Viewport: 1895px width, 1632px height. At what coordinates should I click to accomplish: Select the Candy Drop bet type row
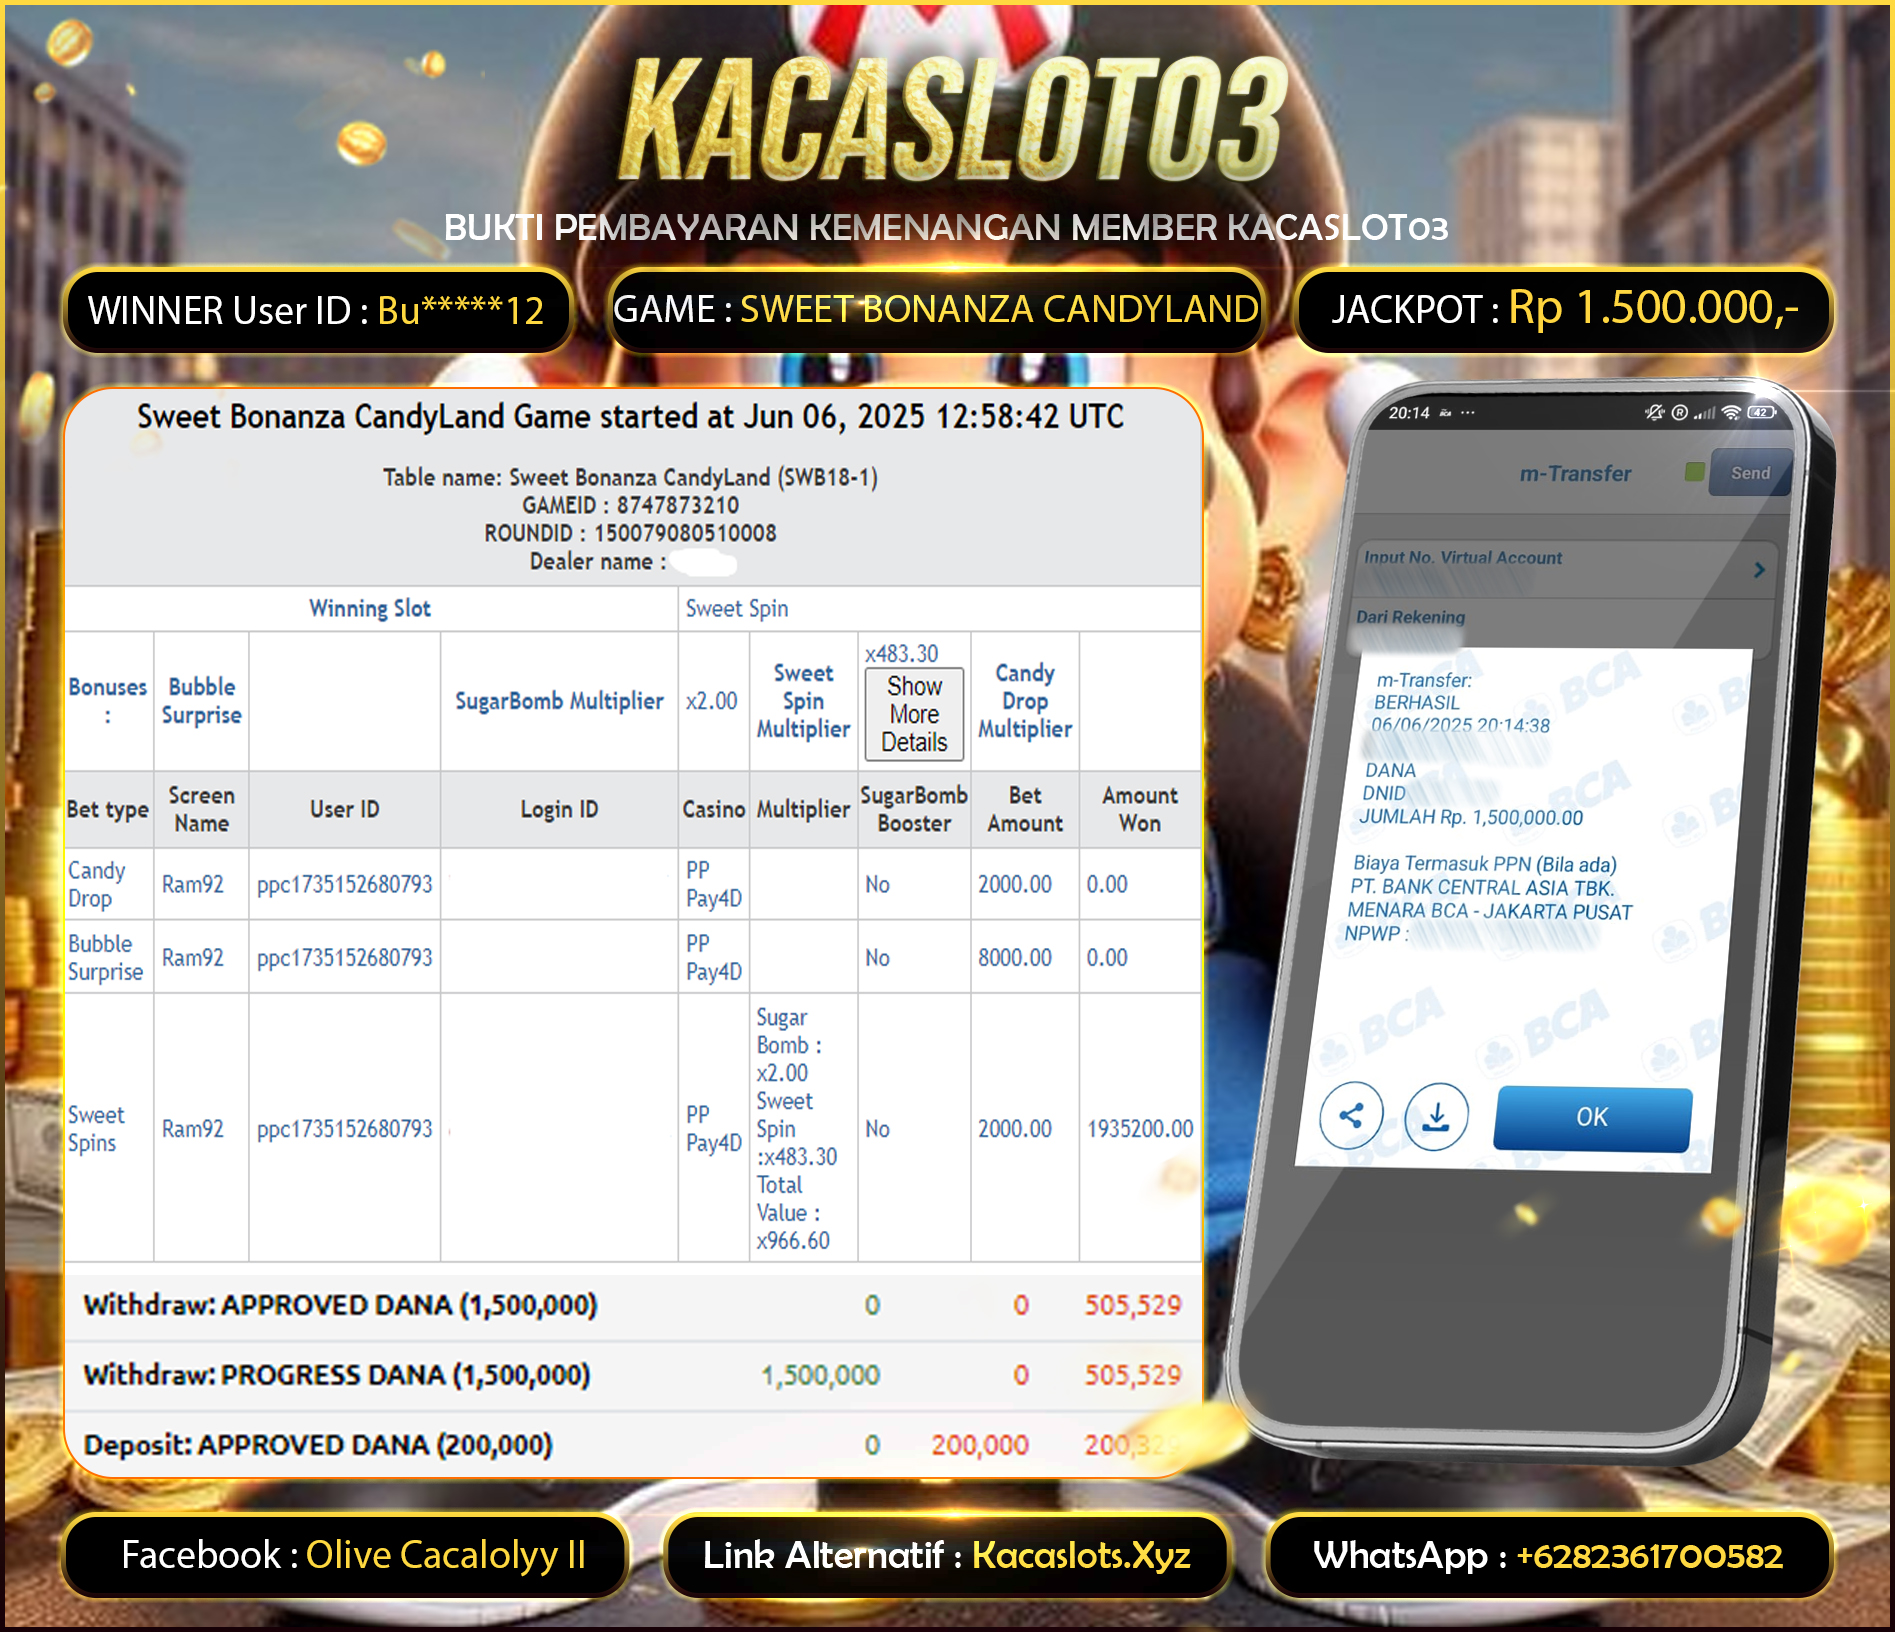[x=632, y=884]
